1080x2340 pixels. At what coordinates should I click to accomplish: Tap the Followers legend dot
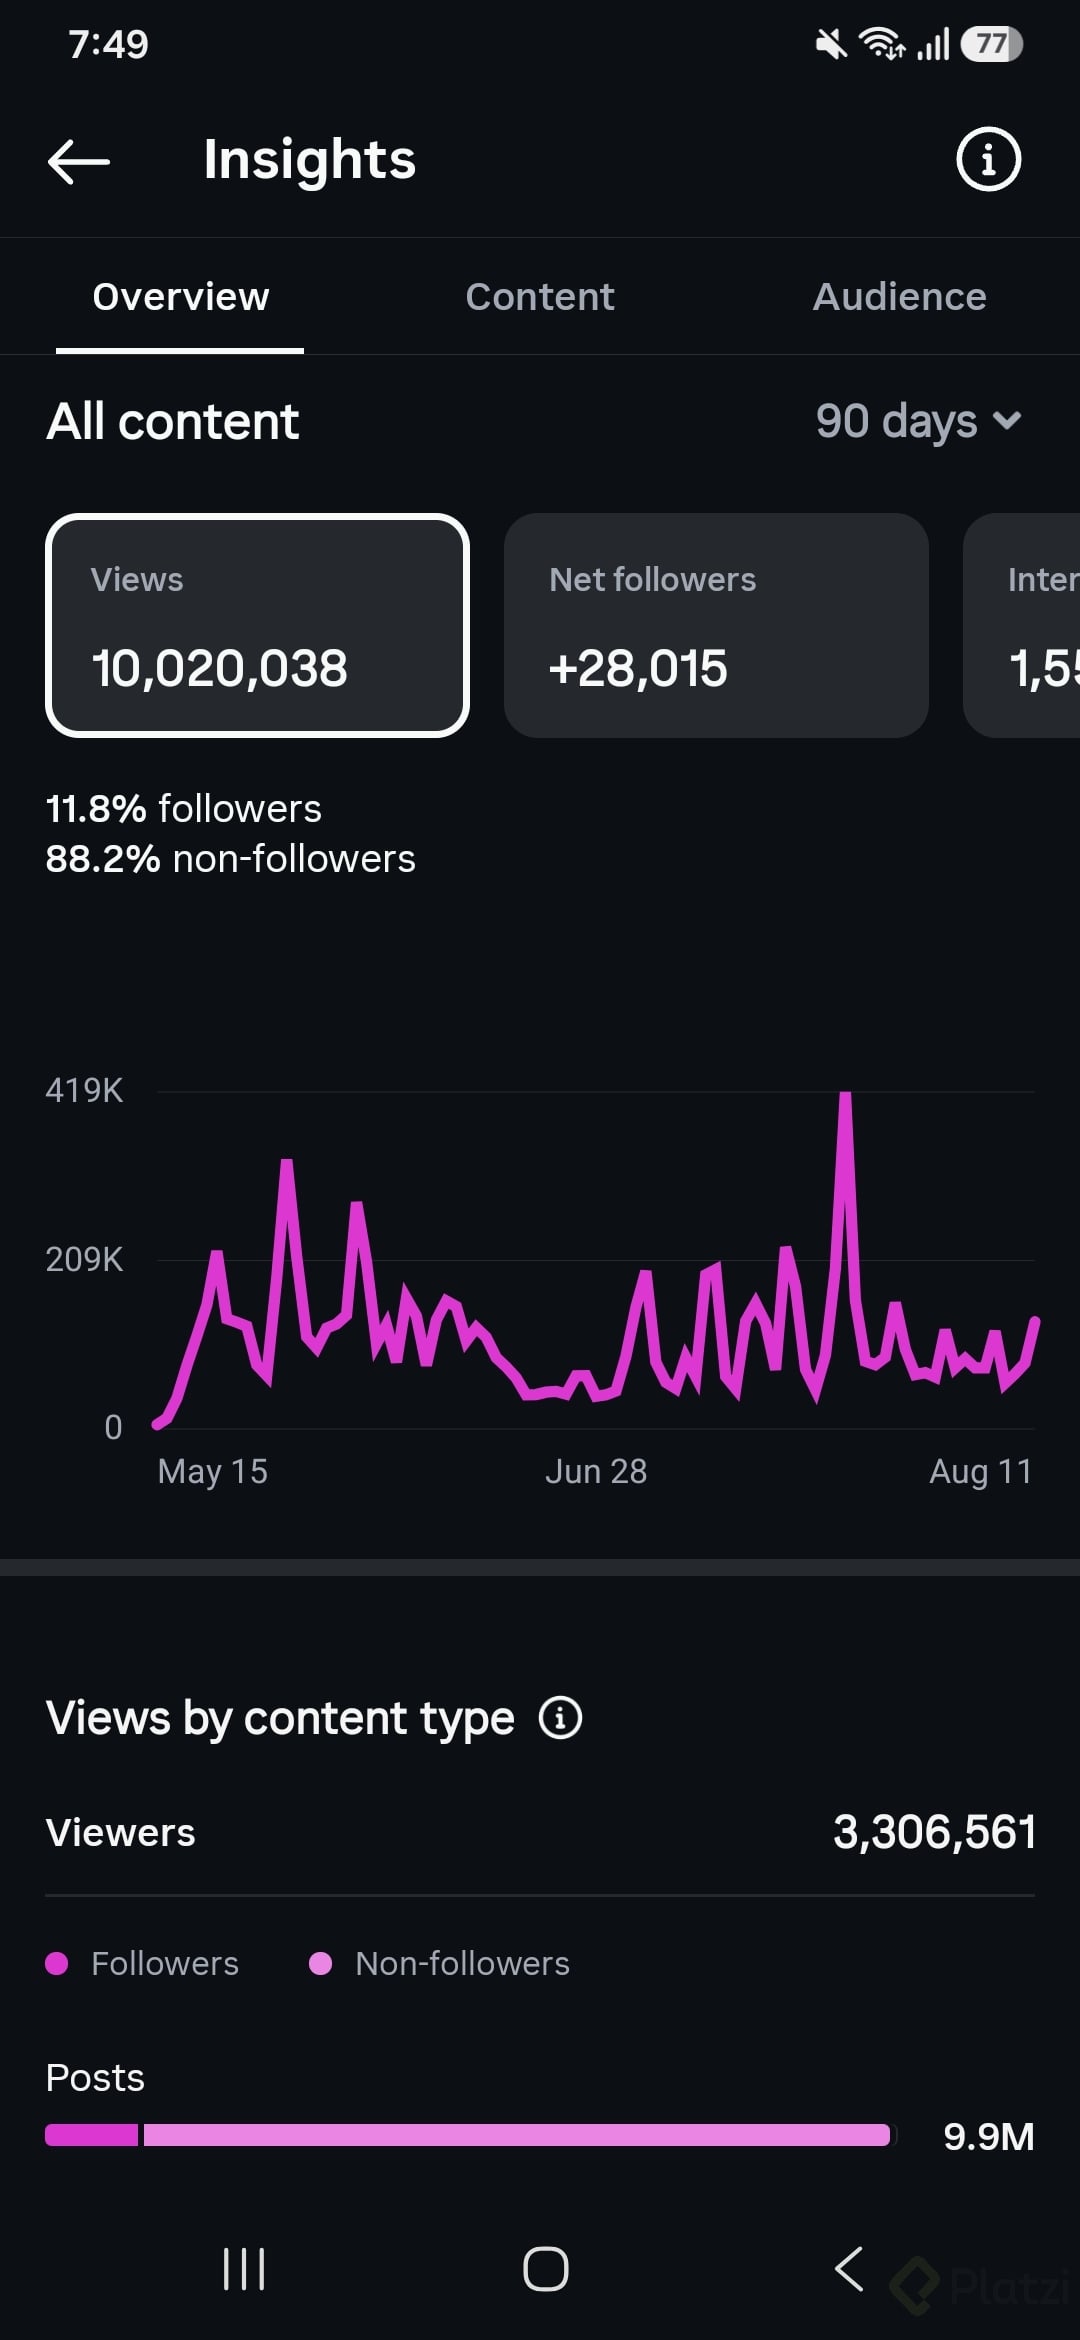[57, 1963]
